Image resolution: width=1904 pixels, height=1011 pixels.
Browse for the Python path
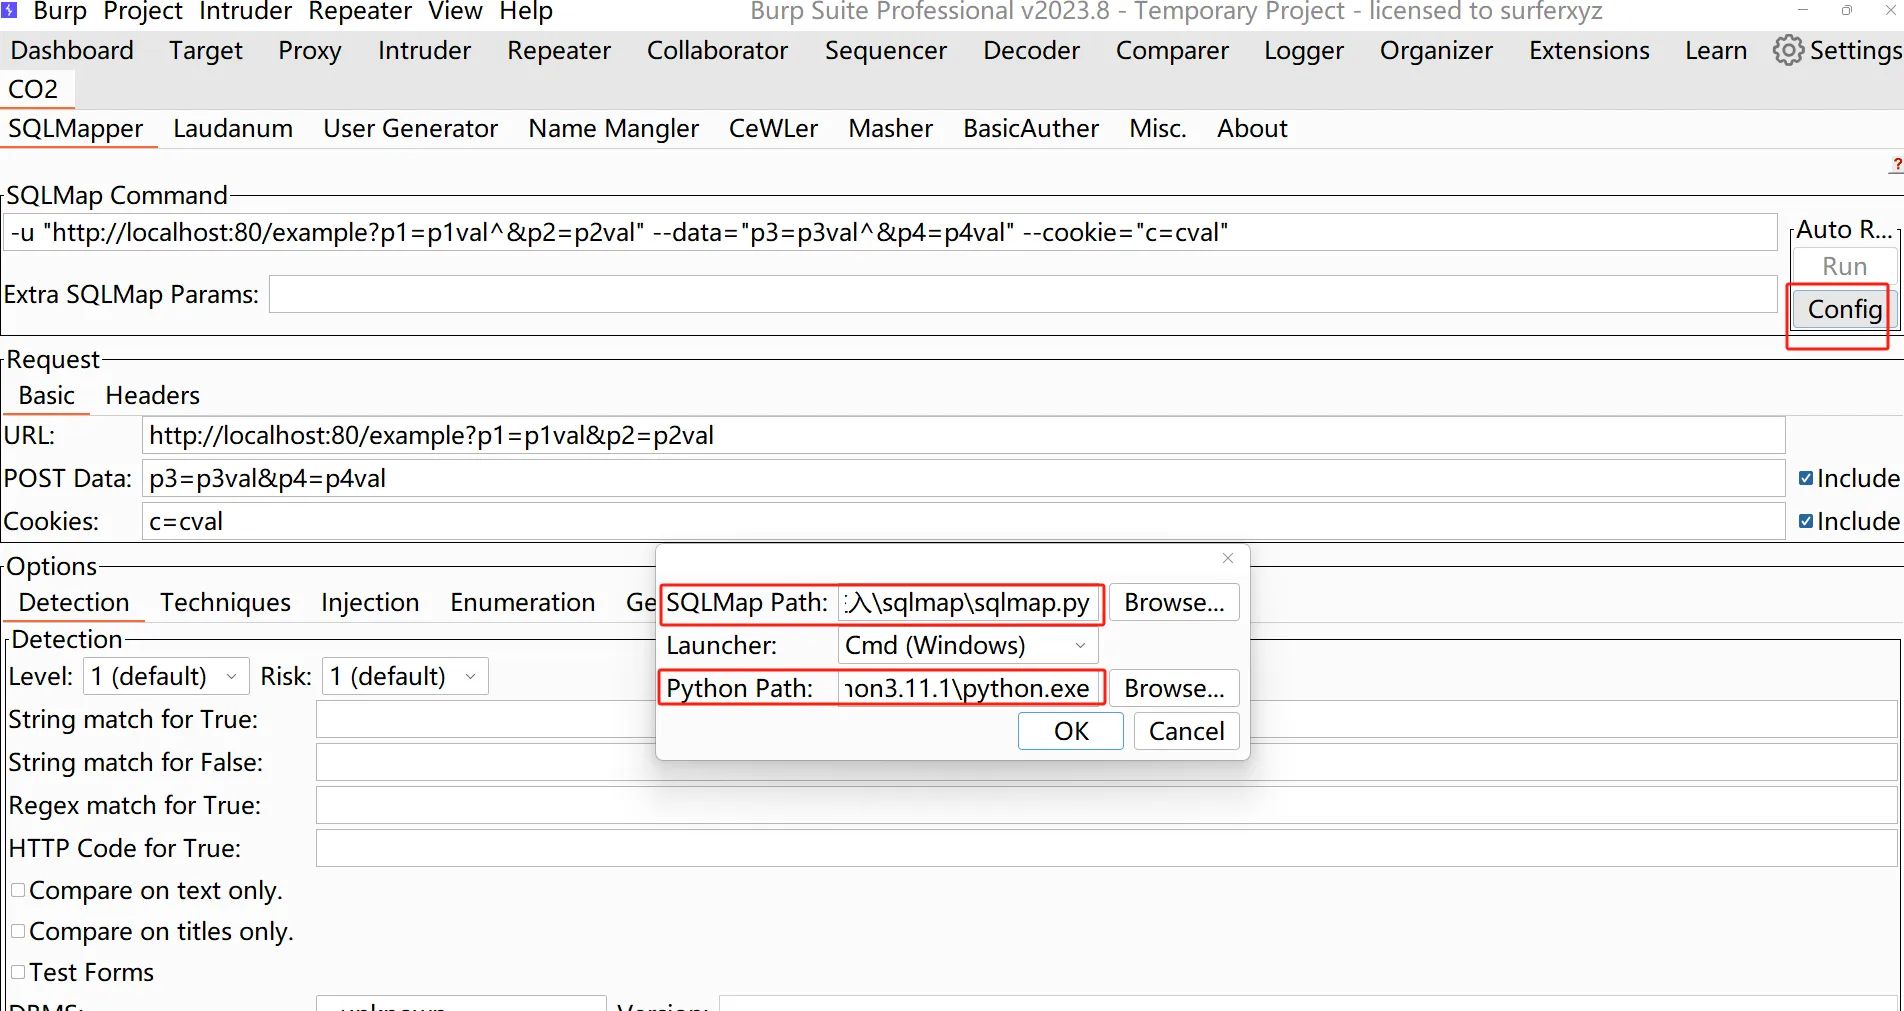coord(1174,688)
